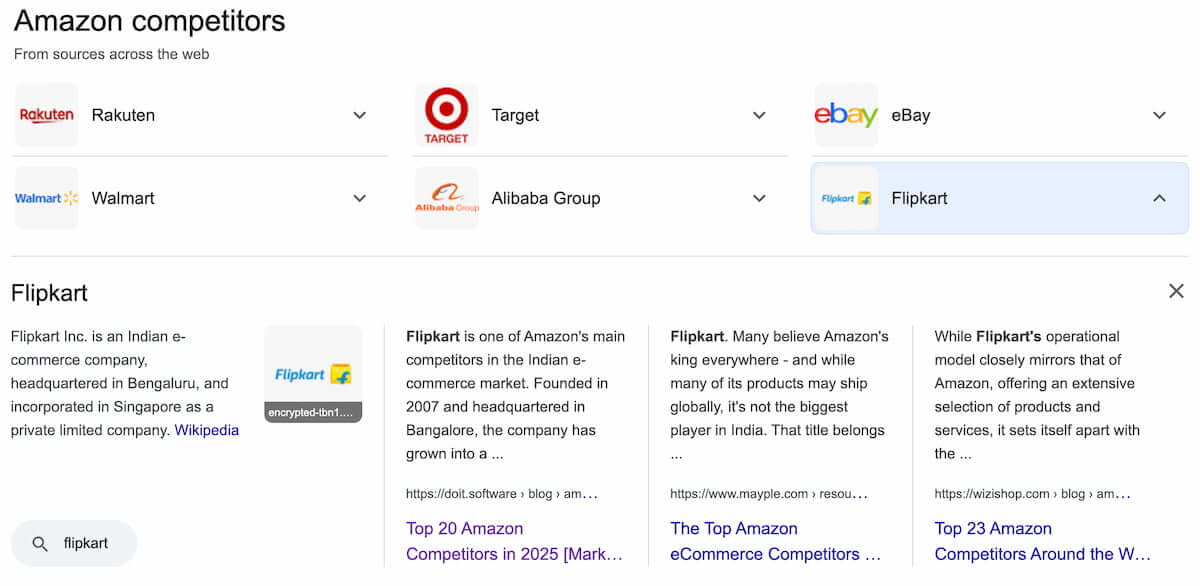Expand the Walmart competitor entry
This screenshot has width=1200, height=586.
359,198
